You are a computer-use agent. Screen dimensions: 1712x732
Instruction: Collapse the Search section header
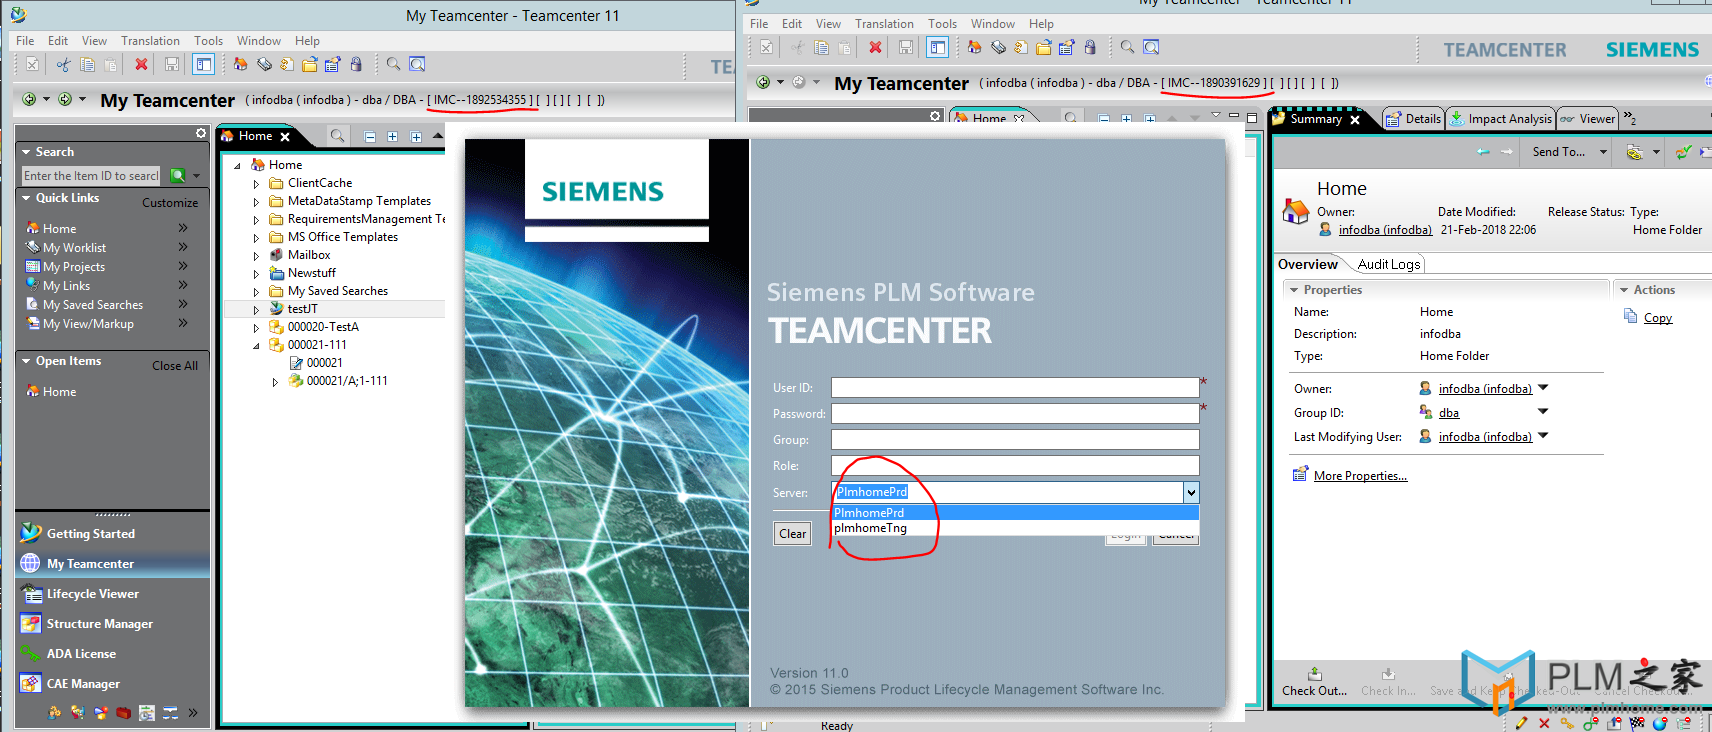[26, 152]
